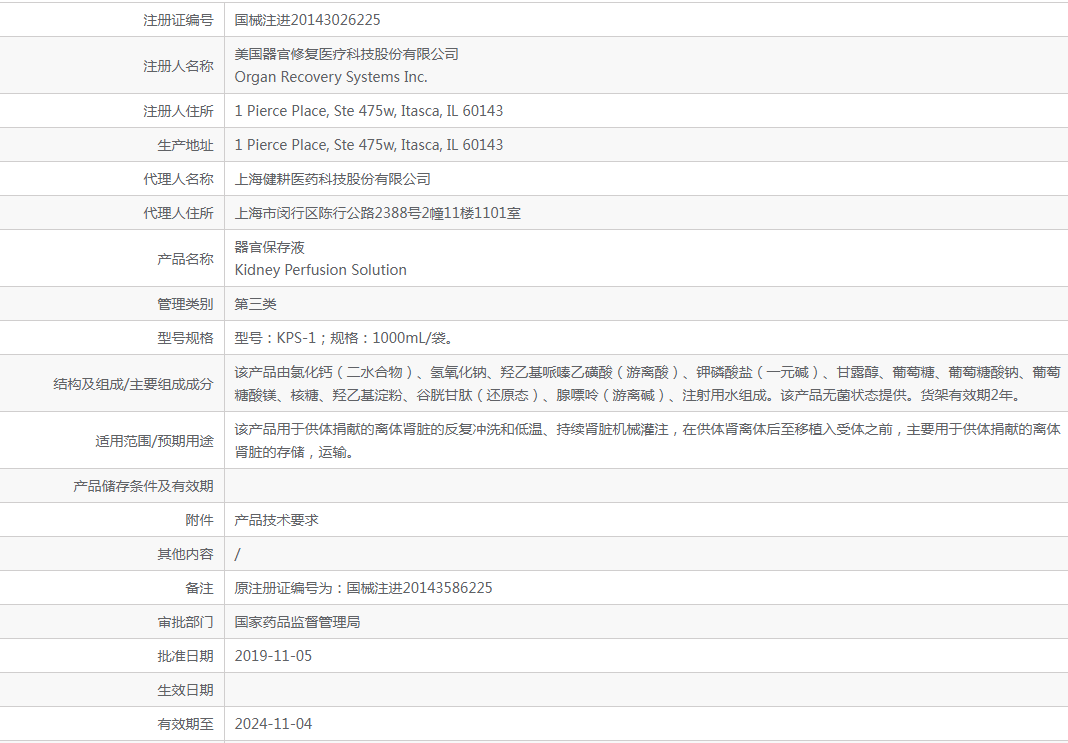Select approval date 2019-11-05
Viewport: 1068px width, 743px height.
(x=273, y=657)
